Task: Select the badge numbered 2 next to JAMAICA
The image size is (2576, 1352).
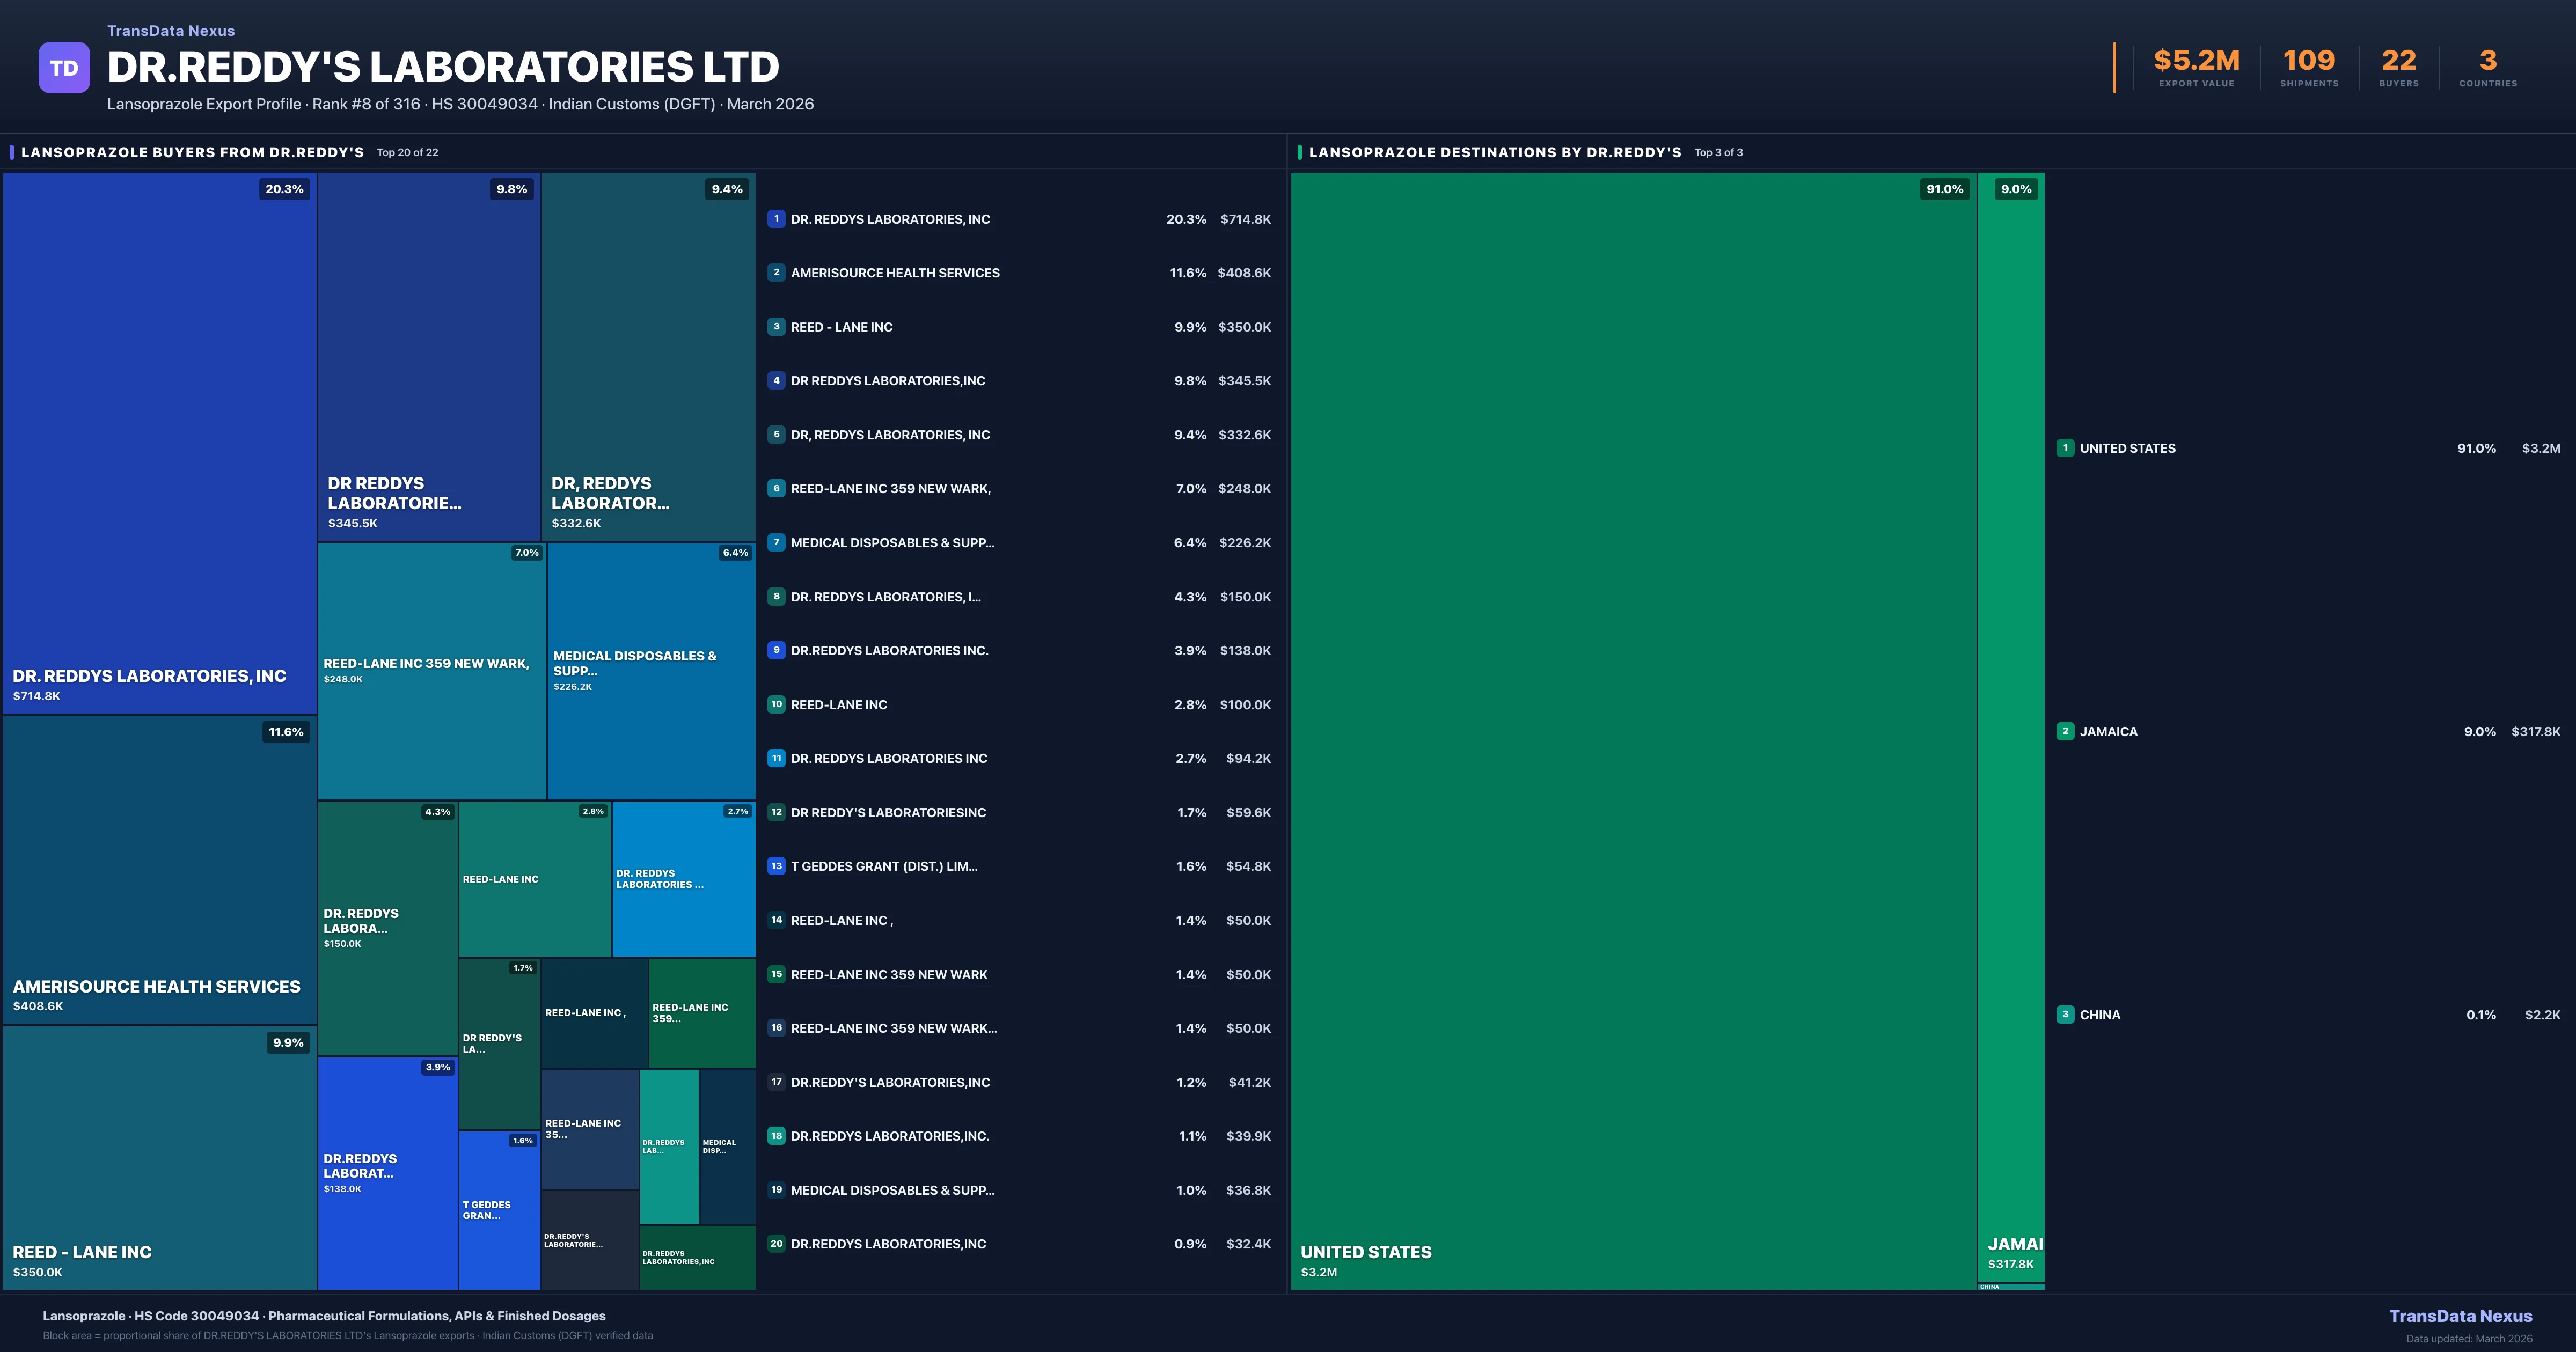Action: tap(2065, 731)
